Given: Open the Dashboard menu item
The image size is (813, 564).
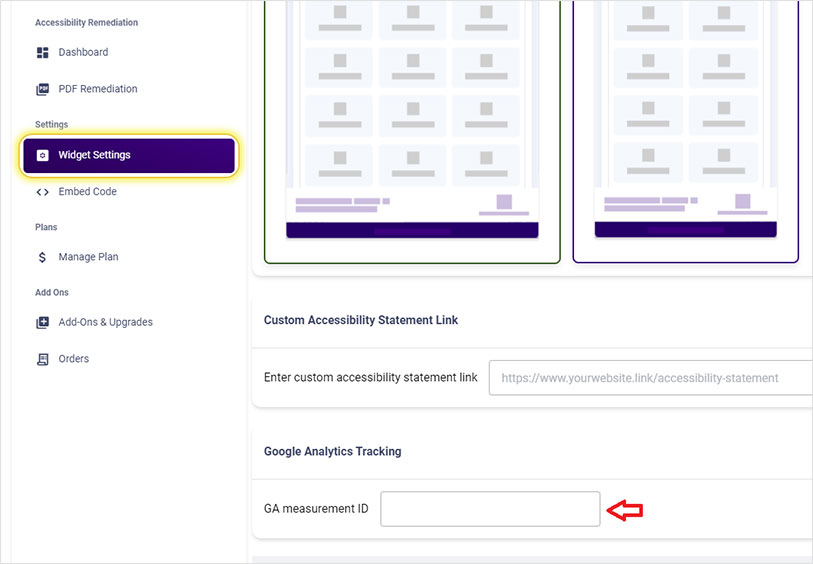Looking at the screenshot, I should click(x=83, y=52).
